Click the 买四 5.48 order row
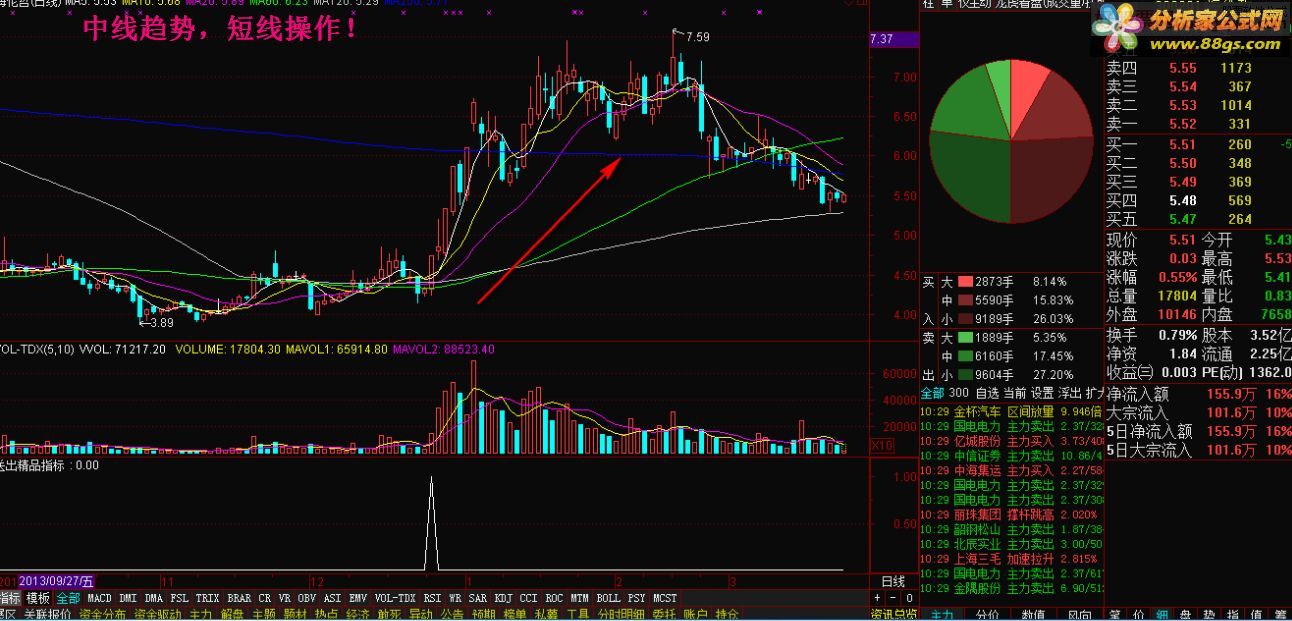The height and width of the screenshot is (621, 1292). click(x=1198, y=201)
